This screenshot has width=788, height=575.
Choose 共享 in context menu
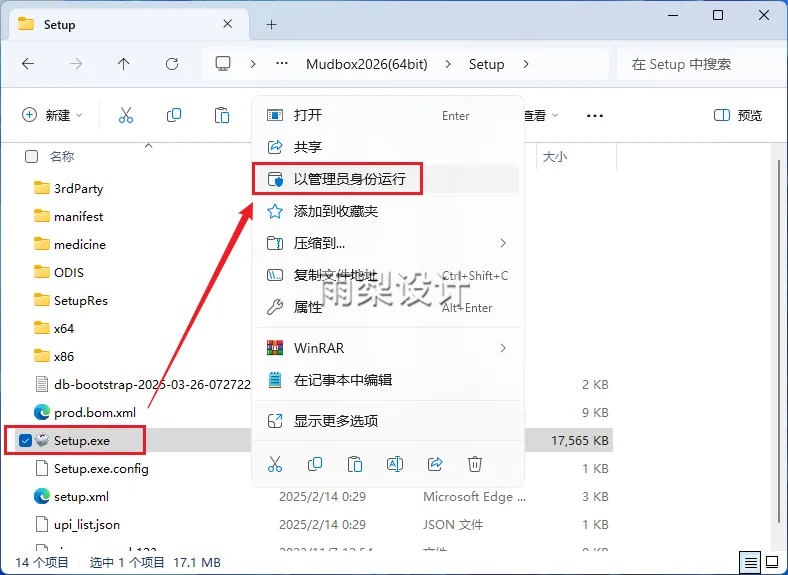[387, 147]
